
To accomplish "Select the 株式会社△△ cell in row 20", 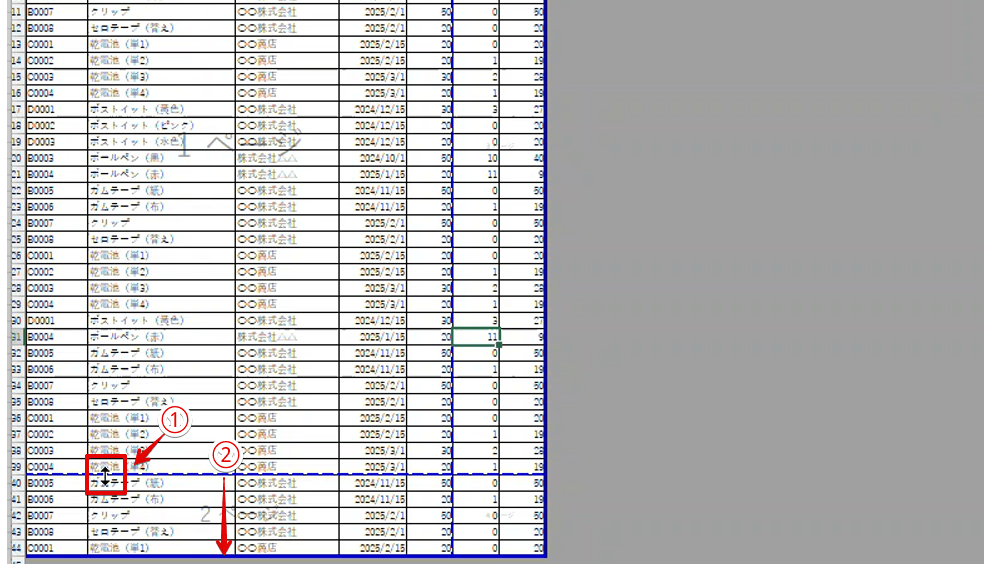I will (286, 157).
